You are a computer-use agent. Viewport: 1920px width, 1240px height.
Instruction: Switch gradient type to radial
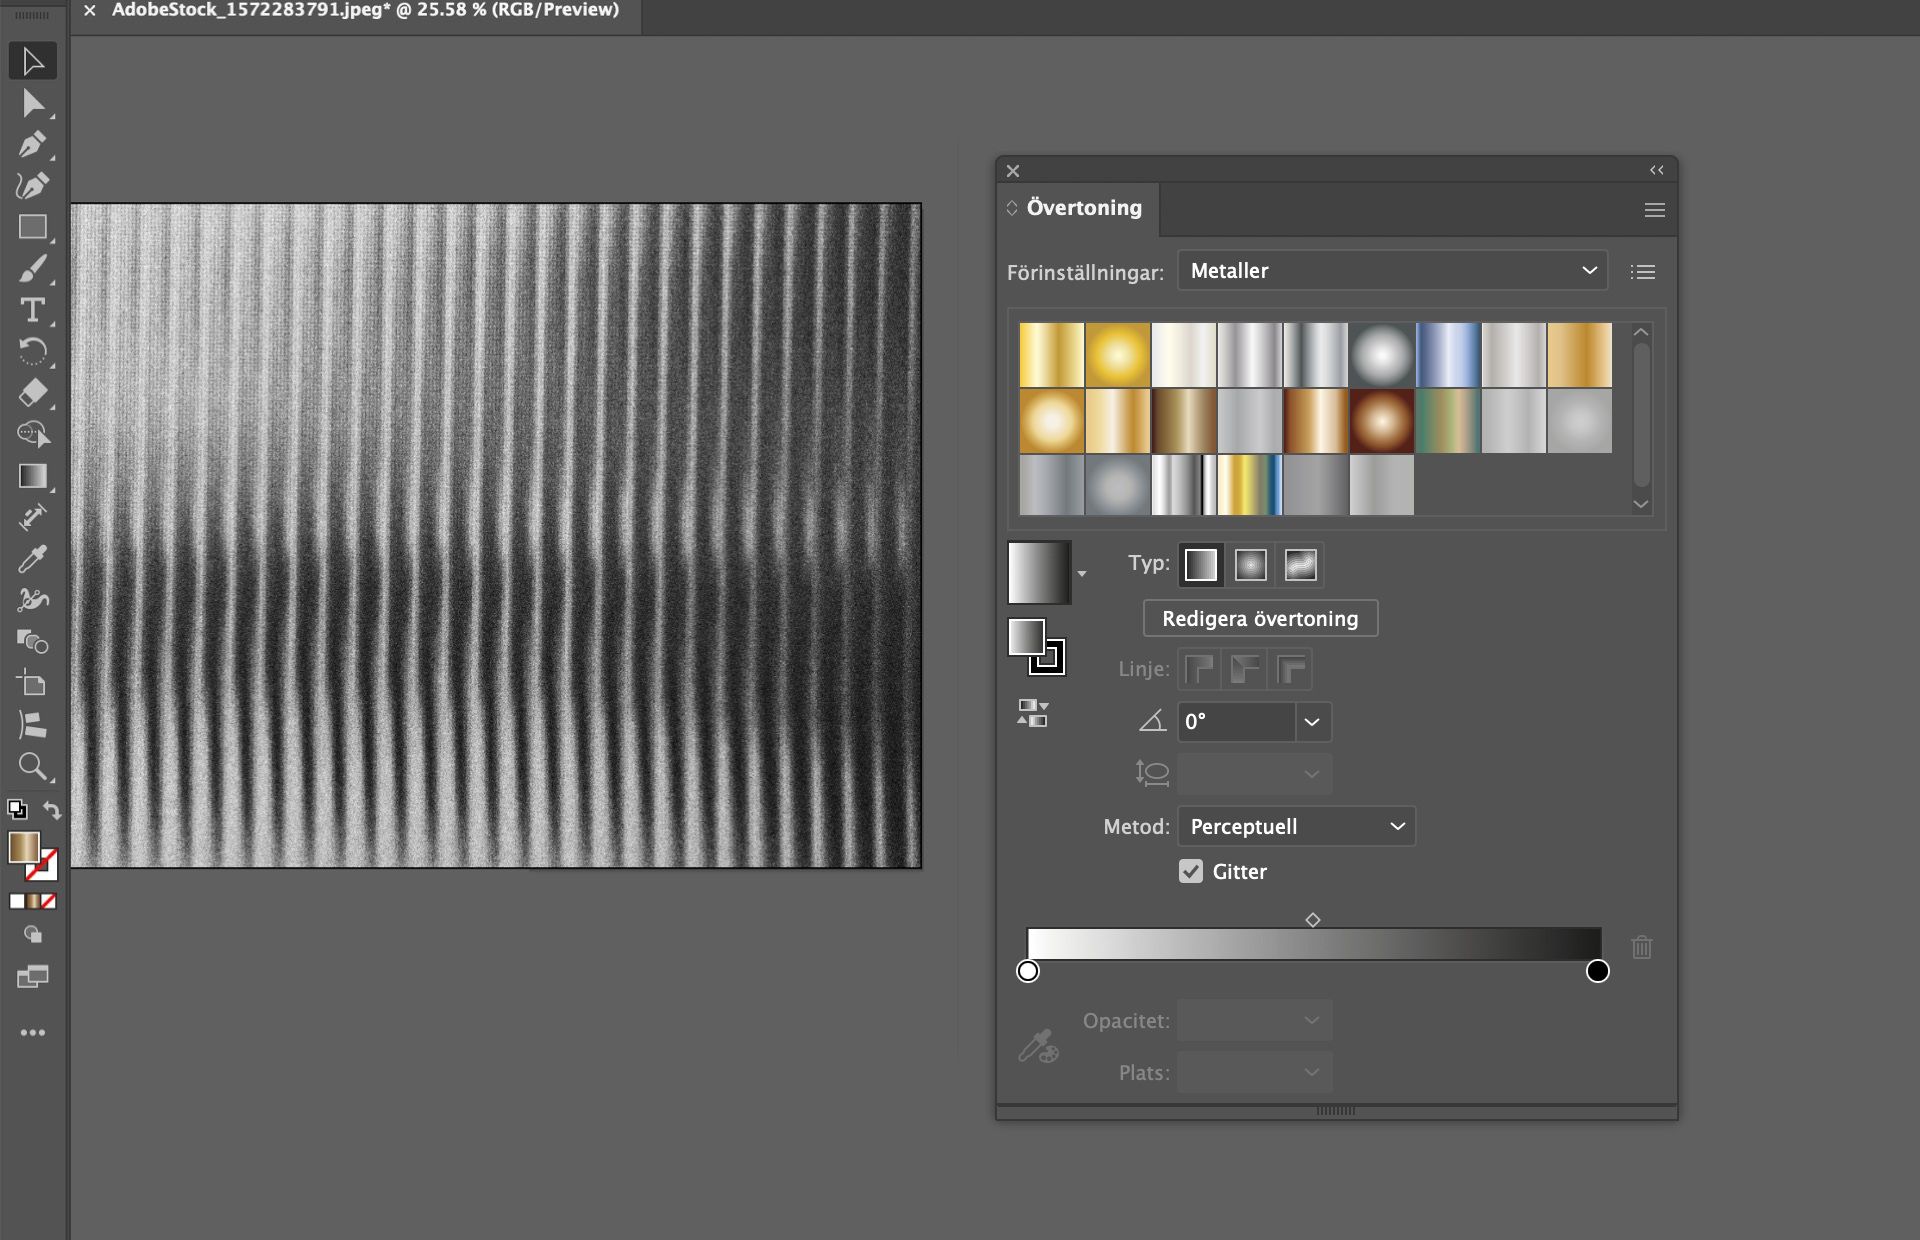click(x=1250, y=564)
